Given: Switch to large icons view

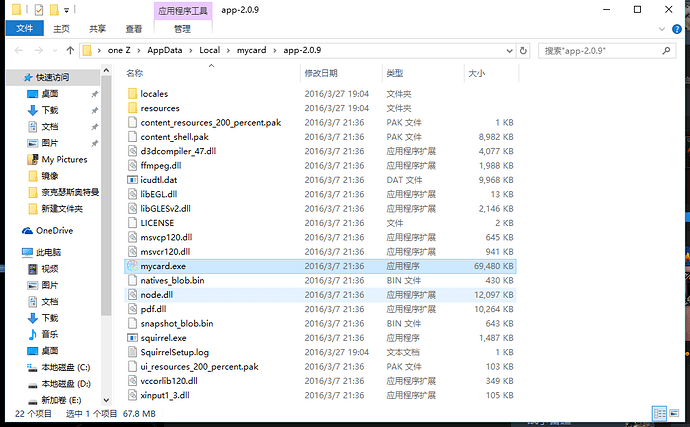Looking at the screenshot, I should coord(674,413).
